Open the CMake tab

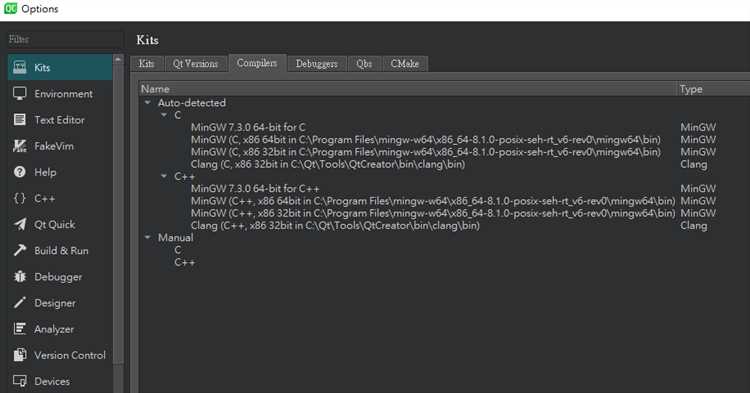405,64
